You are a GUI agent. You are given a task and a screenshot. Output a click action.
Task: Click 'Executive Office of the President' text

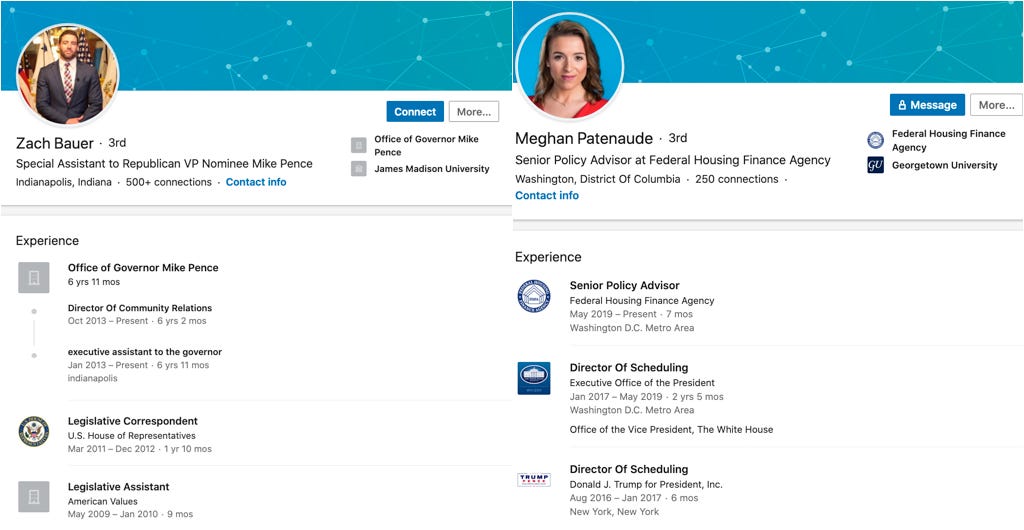[x=642, y=382]
